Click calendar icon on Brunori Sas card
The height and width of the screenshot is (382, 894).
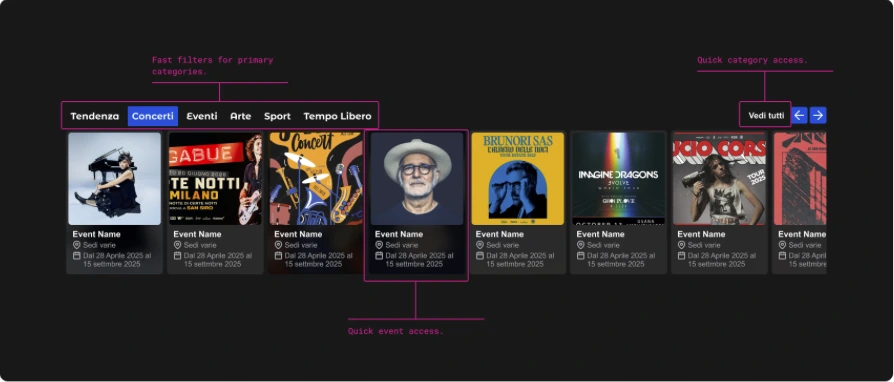tap(479, 255)
